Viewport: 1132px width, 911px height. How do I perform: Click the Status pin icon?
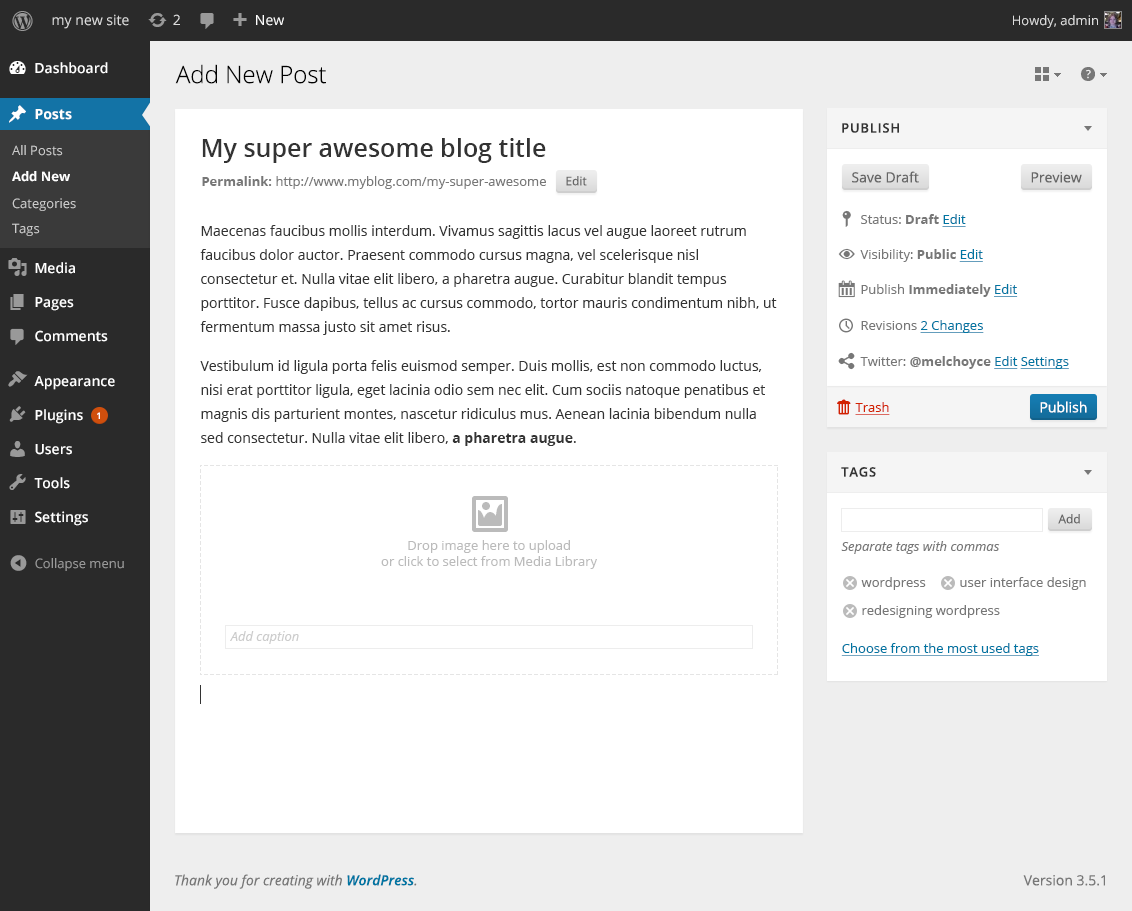click(x=846, y=219)
